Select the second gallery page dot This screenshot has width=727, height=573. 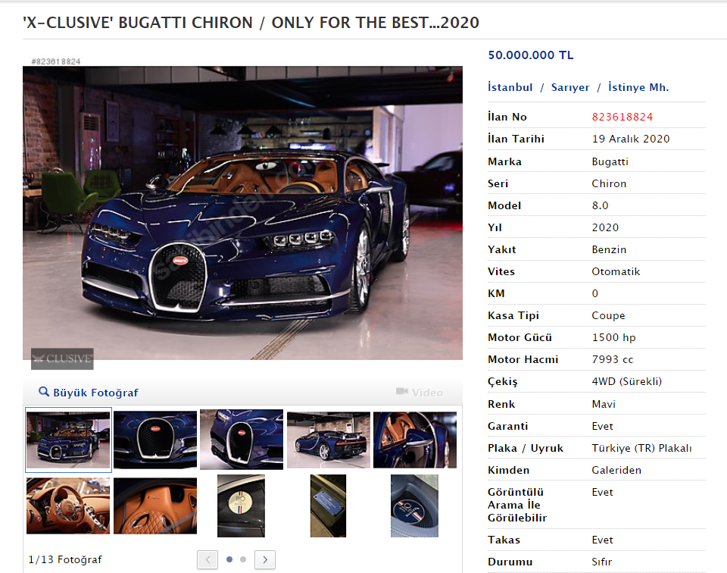coord(243,560)
